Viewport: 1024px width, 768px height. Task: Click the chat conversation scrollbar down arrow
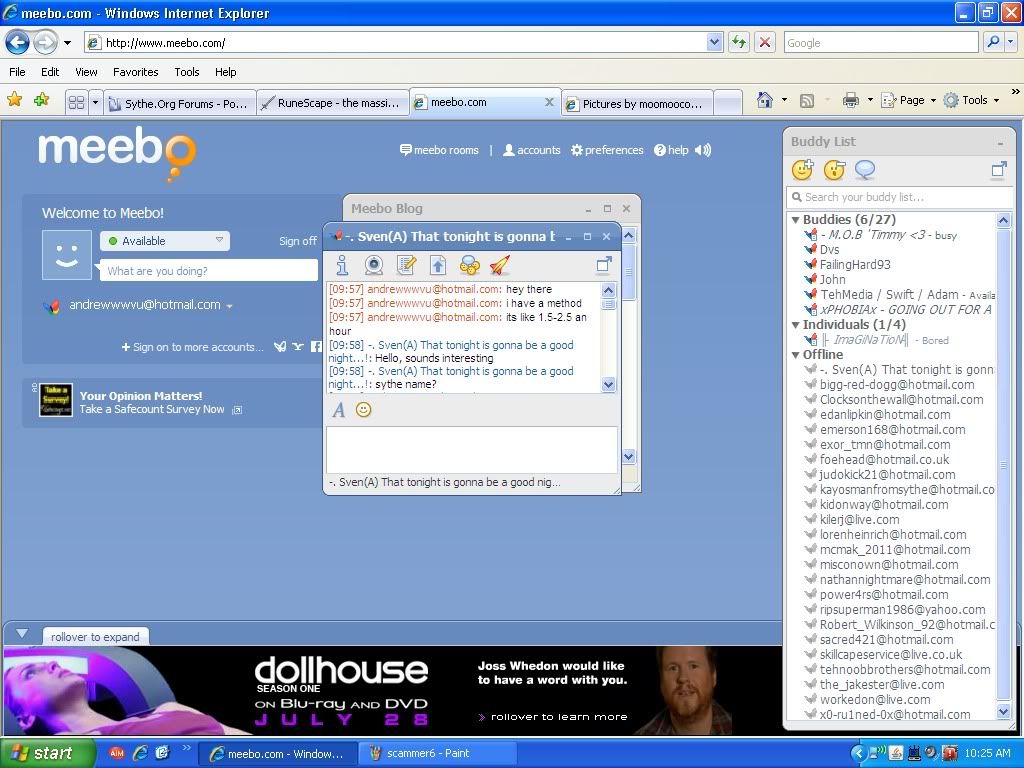pos(608,385)
